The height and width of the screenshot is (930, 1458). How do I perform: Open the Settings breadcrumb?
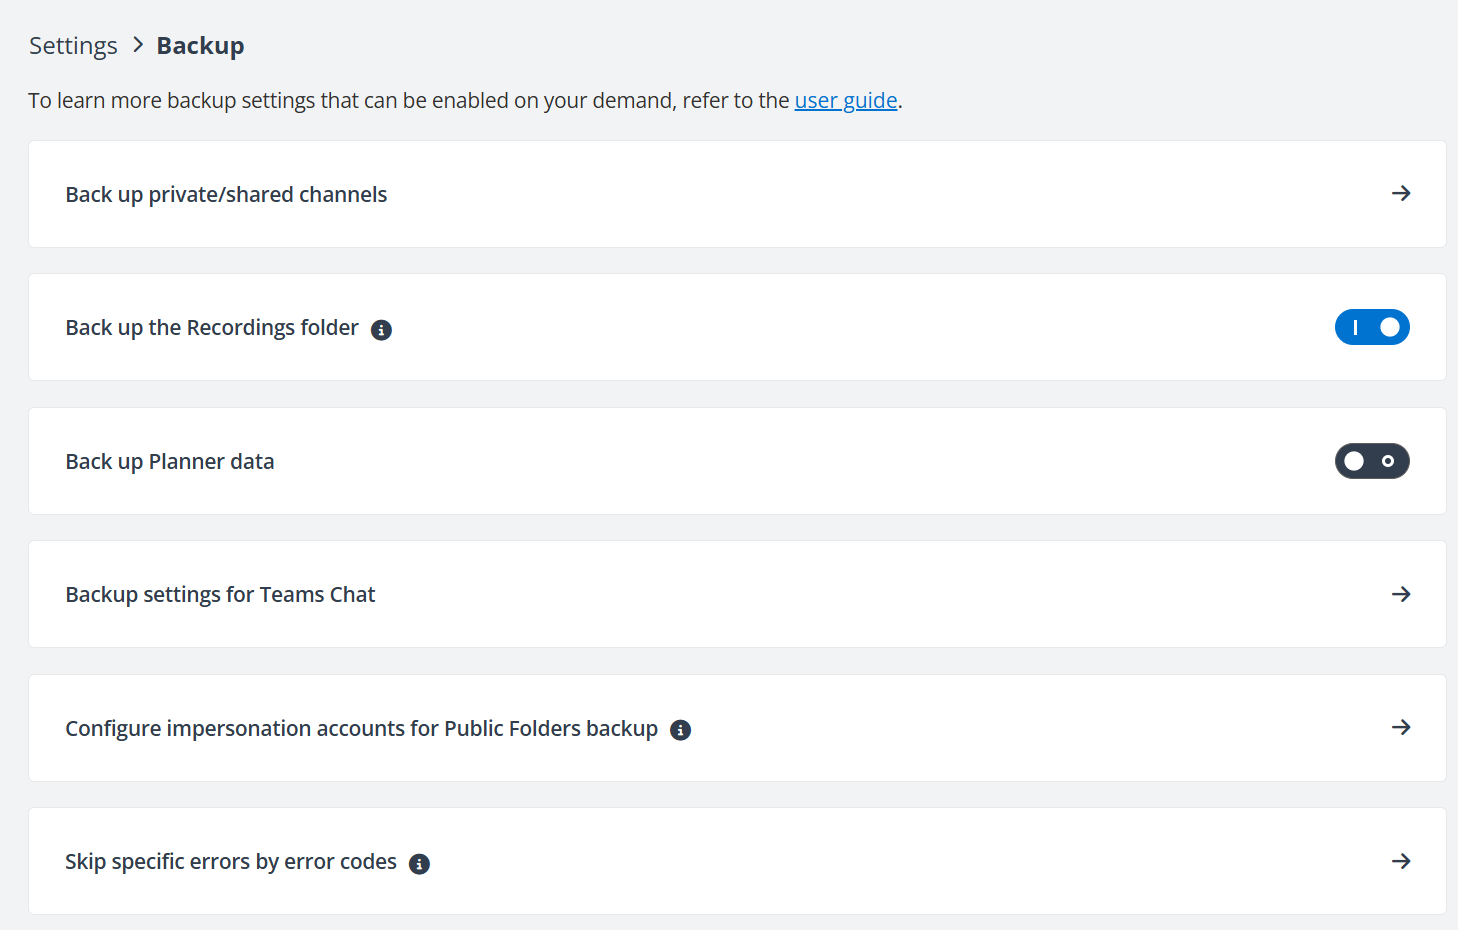[x=72, y=45]
